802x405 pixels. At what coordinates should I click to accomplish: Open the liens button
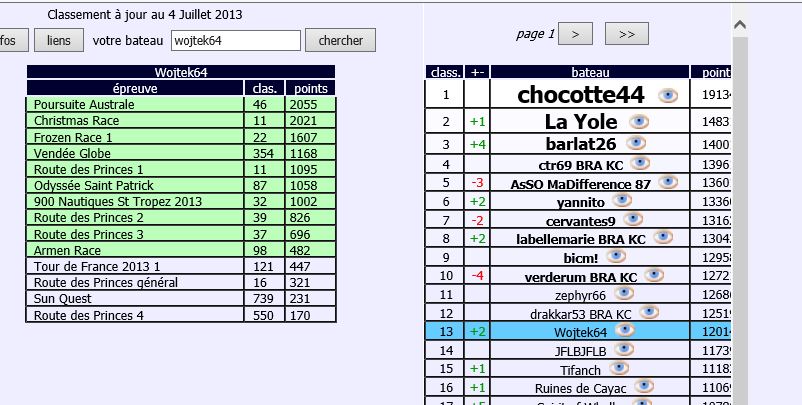(x=59, y=40)
